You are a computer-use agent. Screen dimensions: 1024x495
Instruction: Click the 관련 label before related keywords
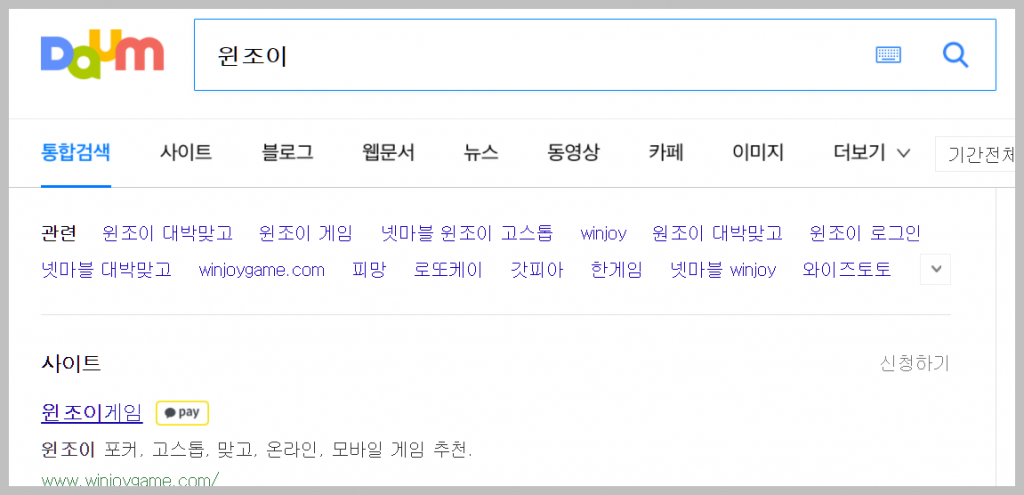(x=59, y=233)
